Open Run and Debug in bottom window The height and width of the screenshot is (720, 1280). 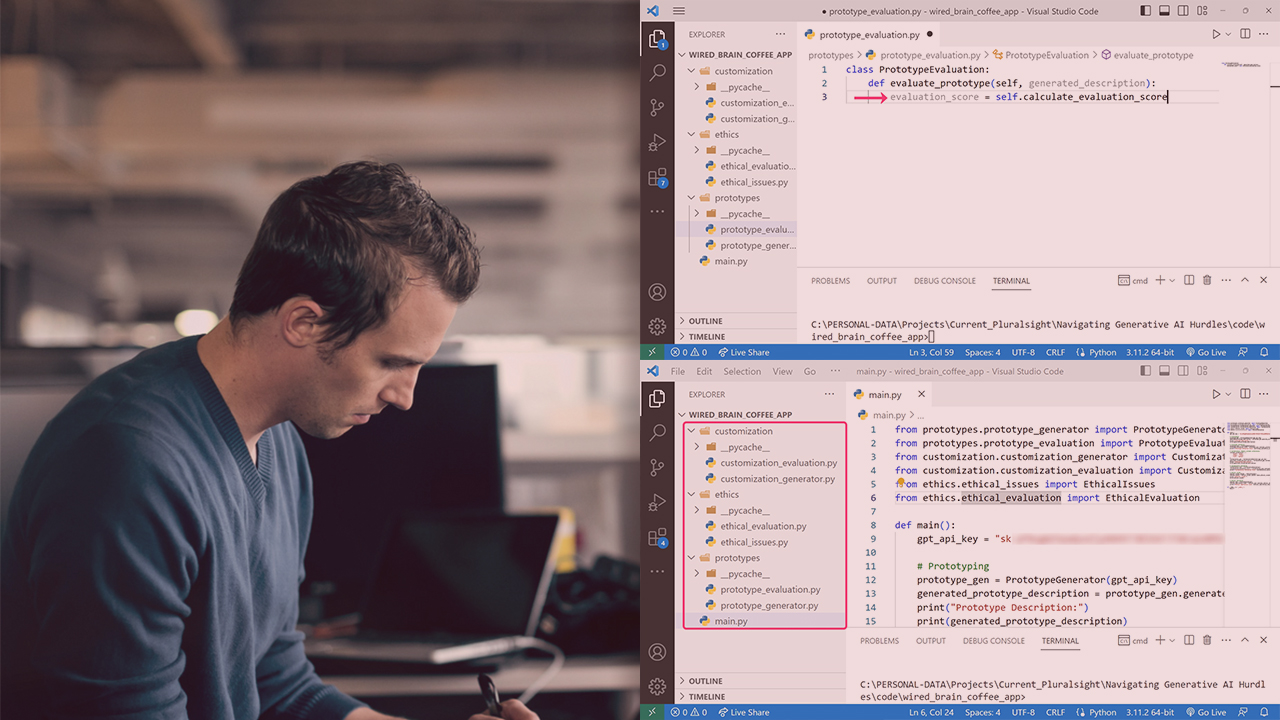[657, 502]
